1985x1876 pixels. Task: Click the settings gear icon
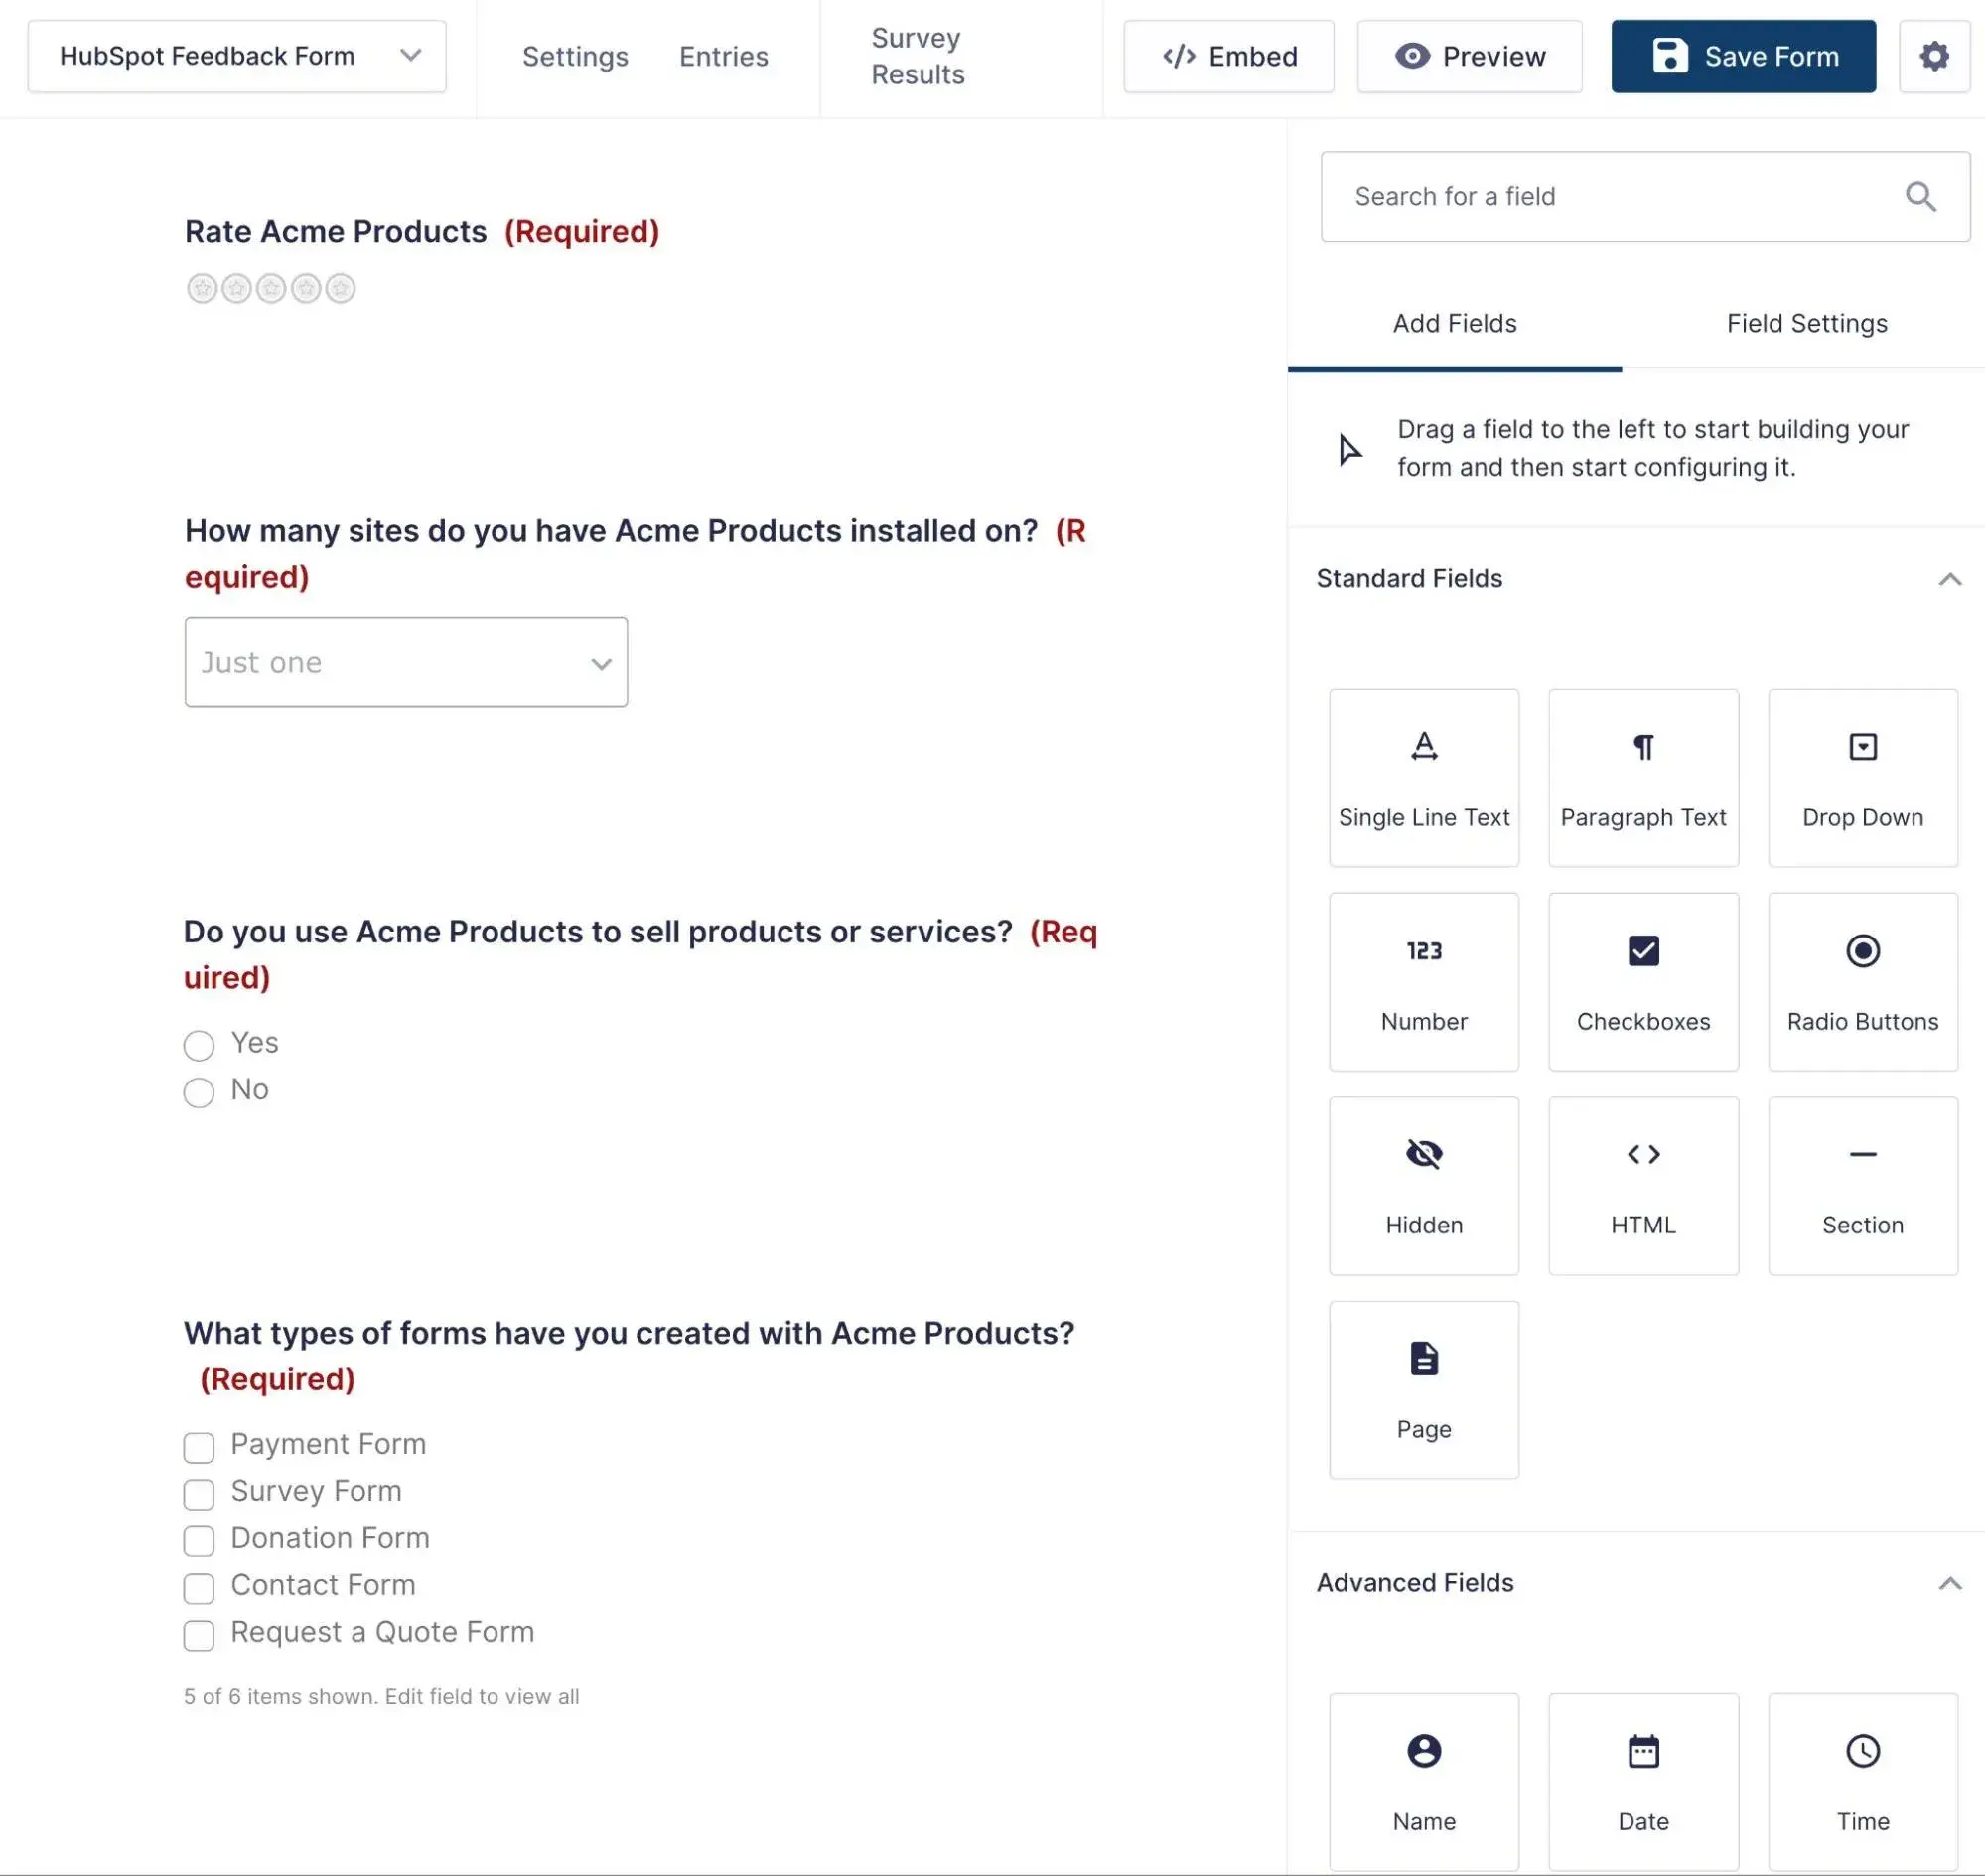(1934, 55)
